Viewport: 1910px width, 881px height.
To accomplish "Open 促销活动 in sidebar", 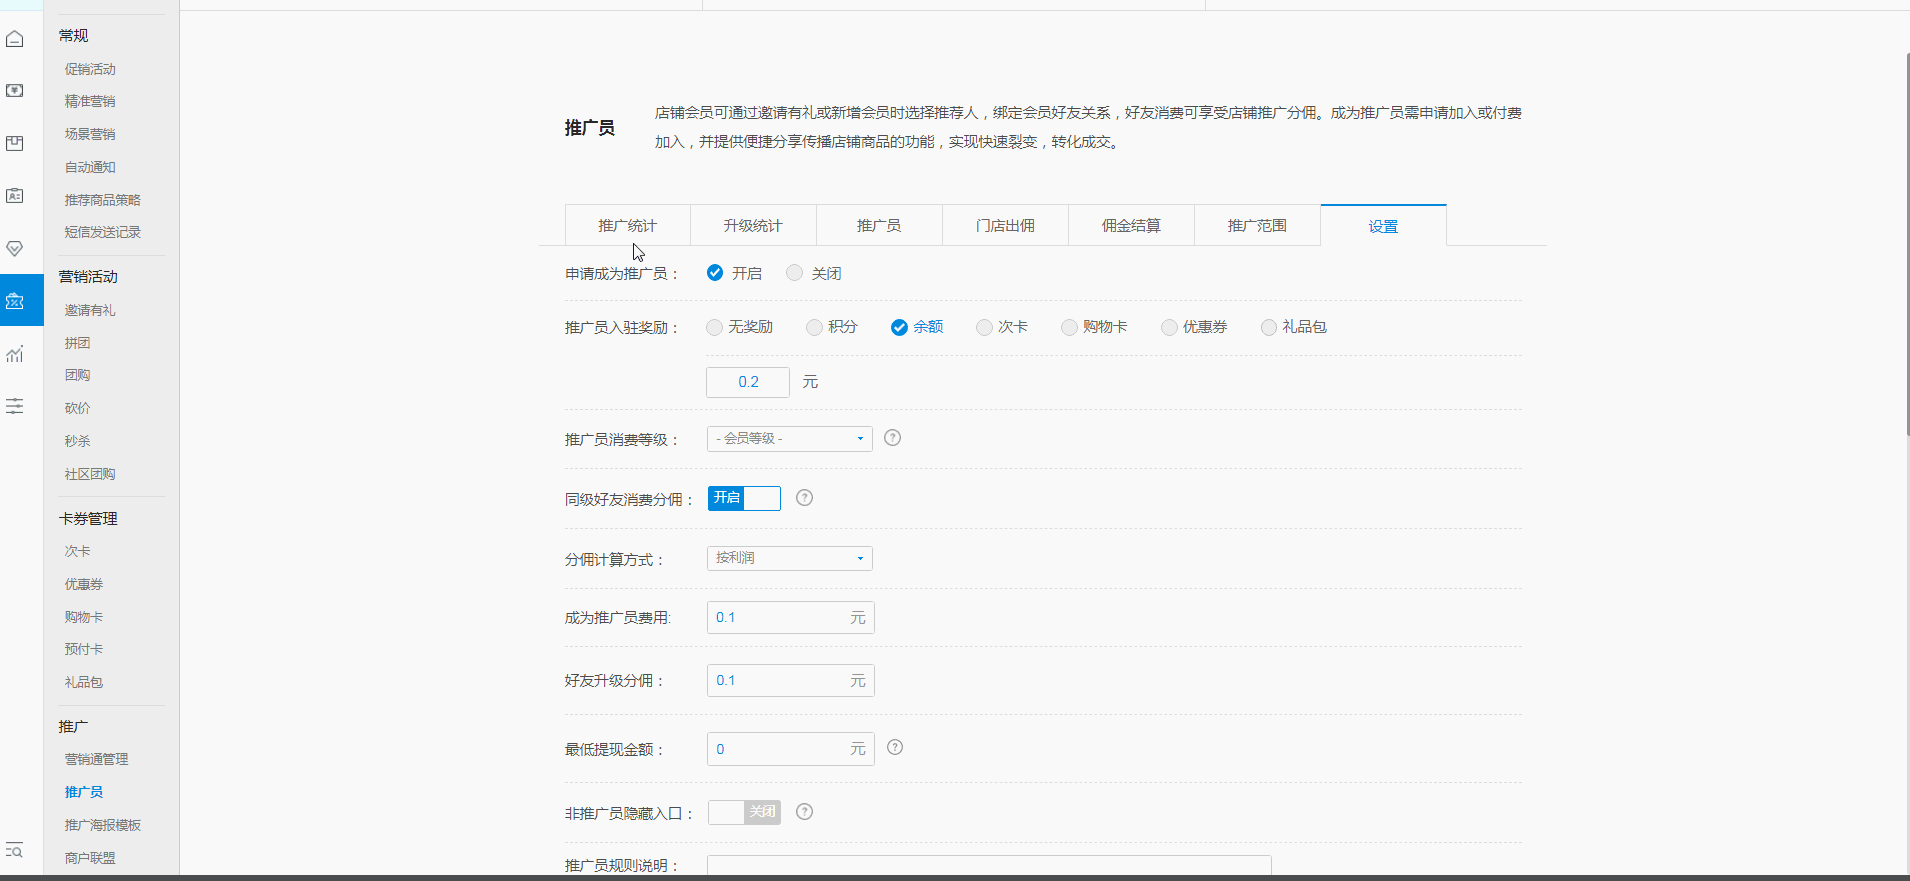I will coord(90,69).
